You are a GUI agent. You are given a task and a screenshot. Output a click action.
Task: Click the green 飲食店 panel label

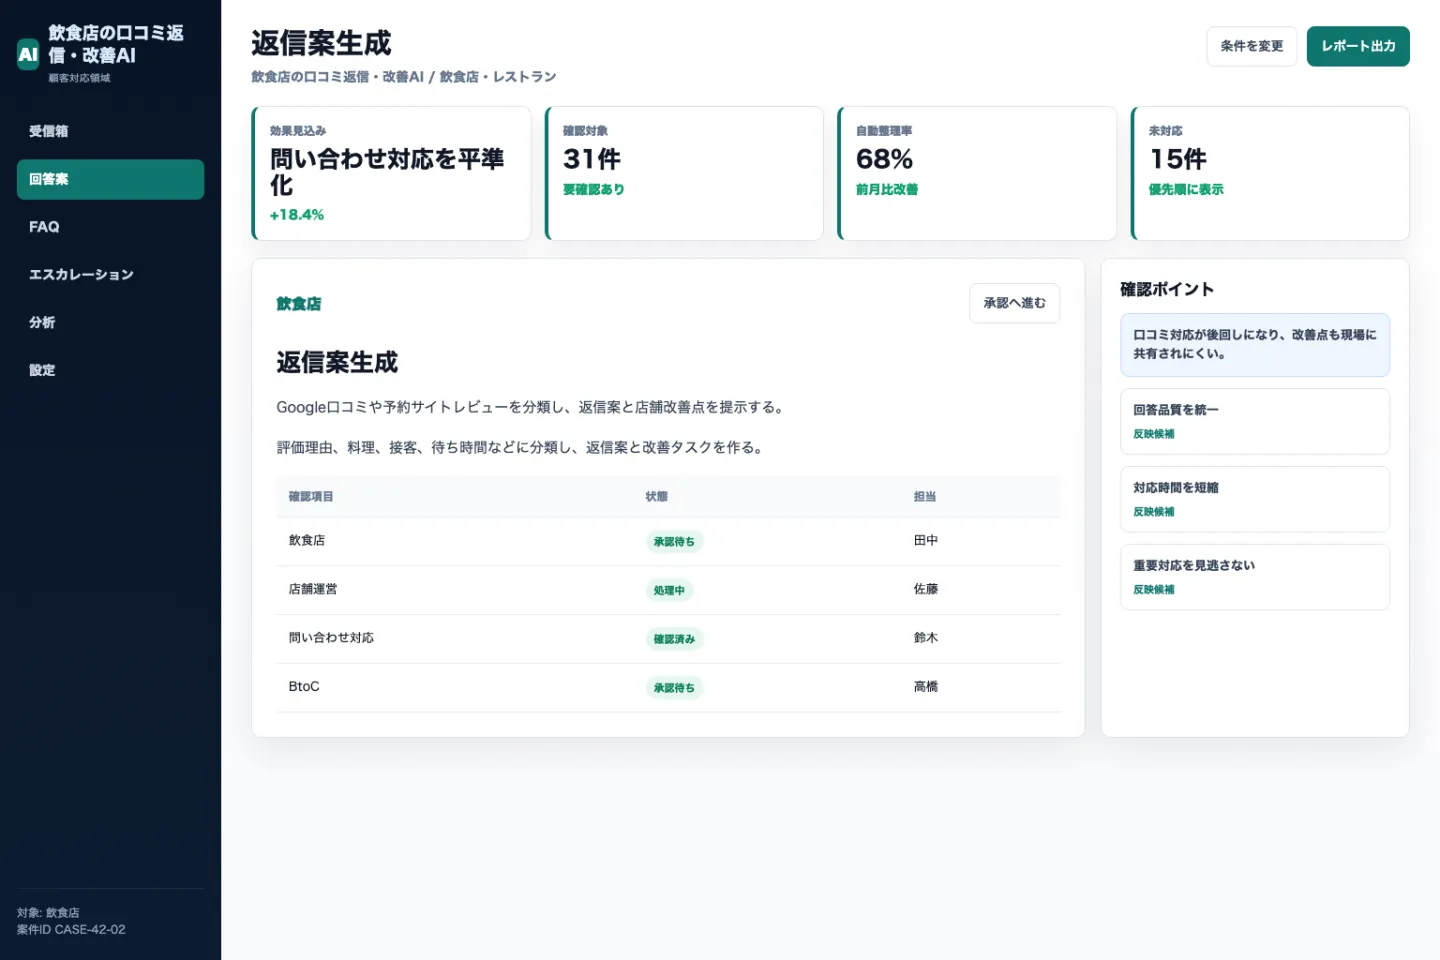pyautogui.click(x=299, y=304)
